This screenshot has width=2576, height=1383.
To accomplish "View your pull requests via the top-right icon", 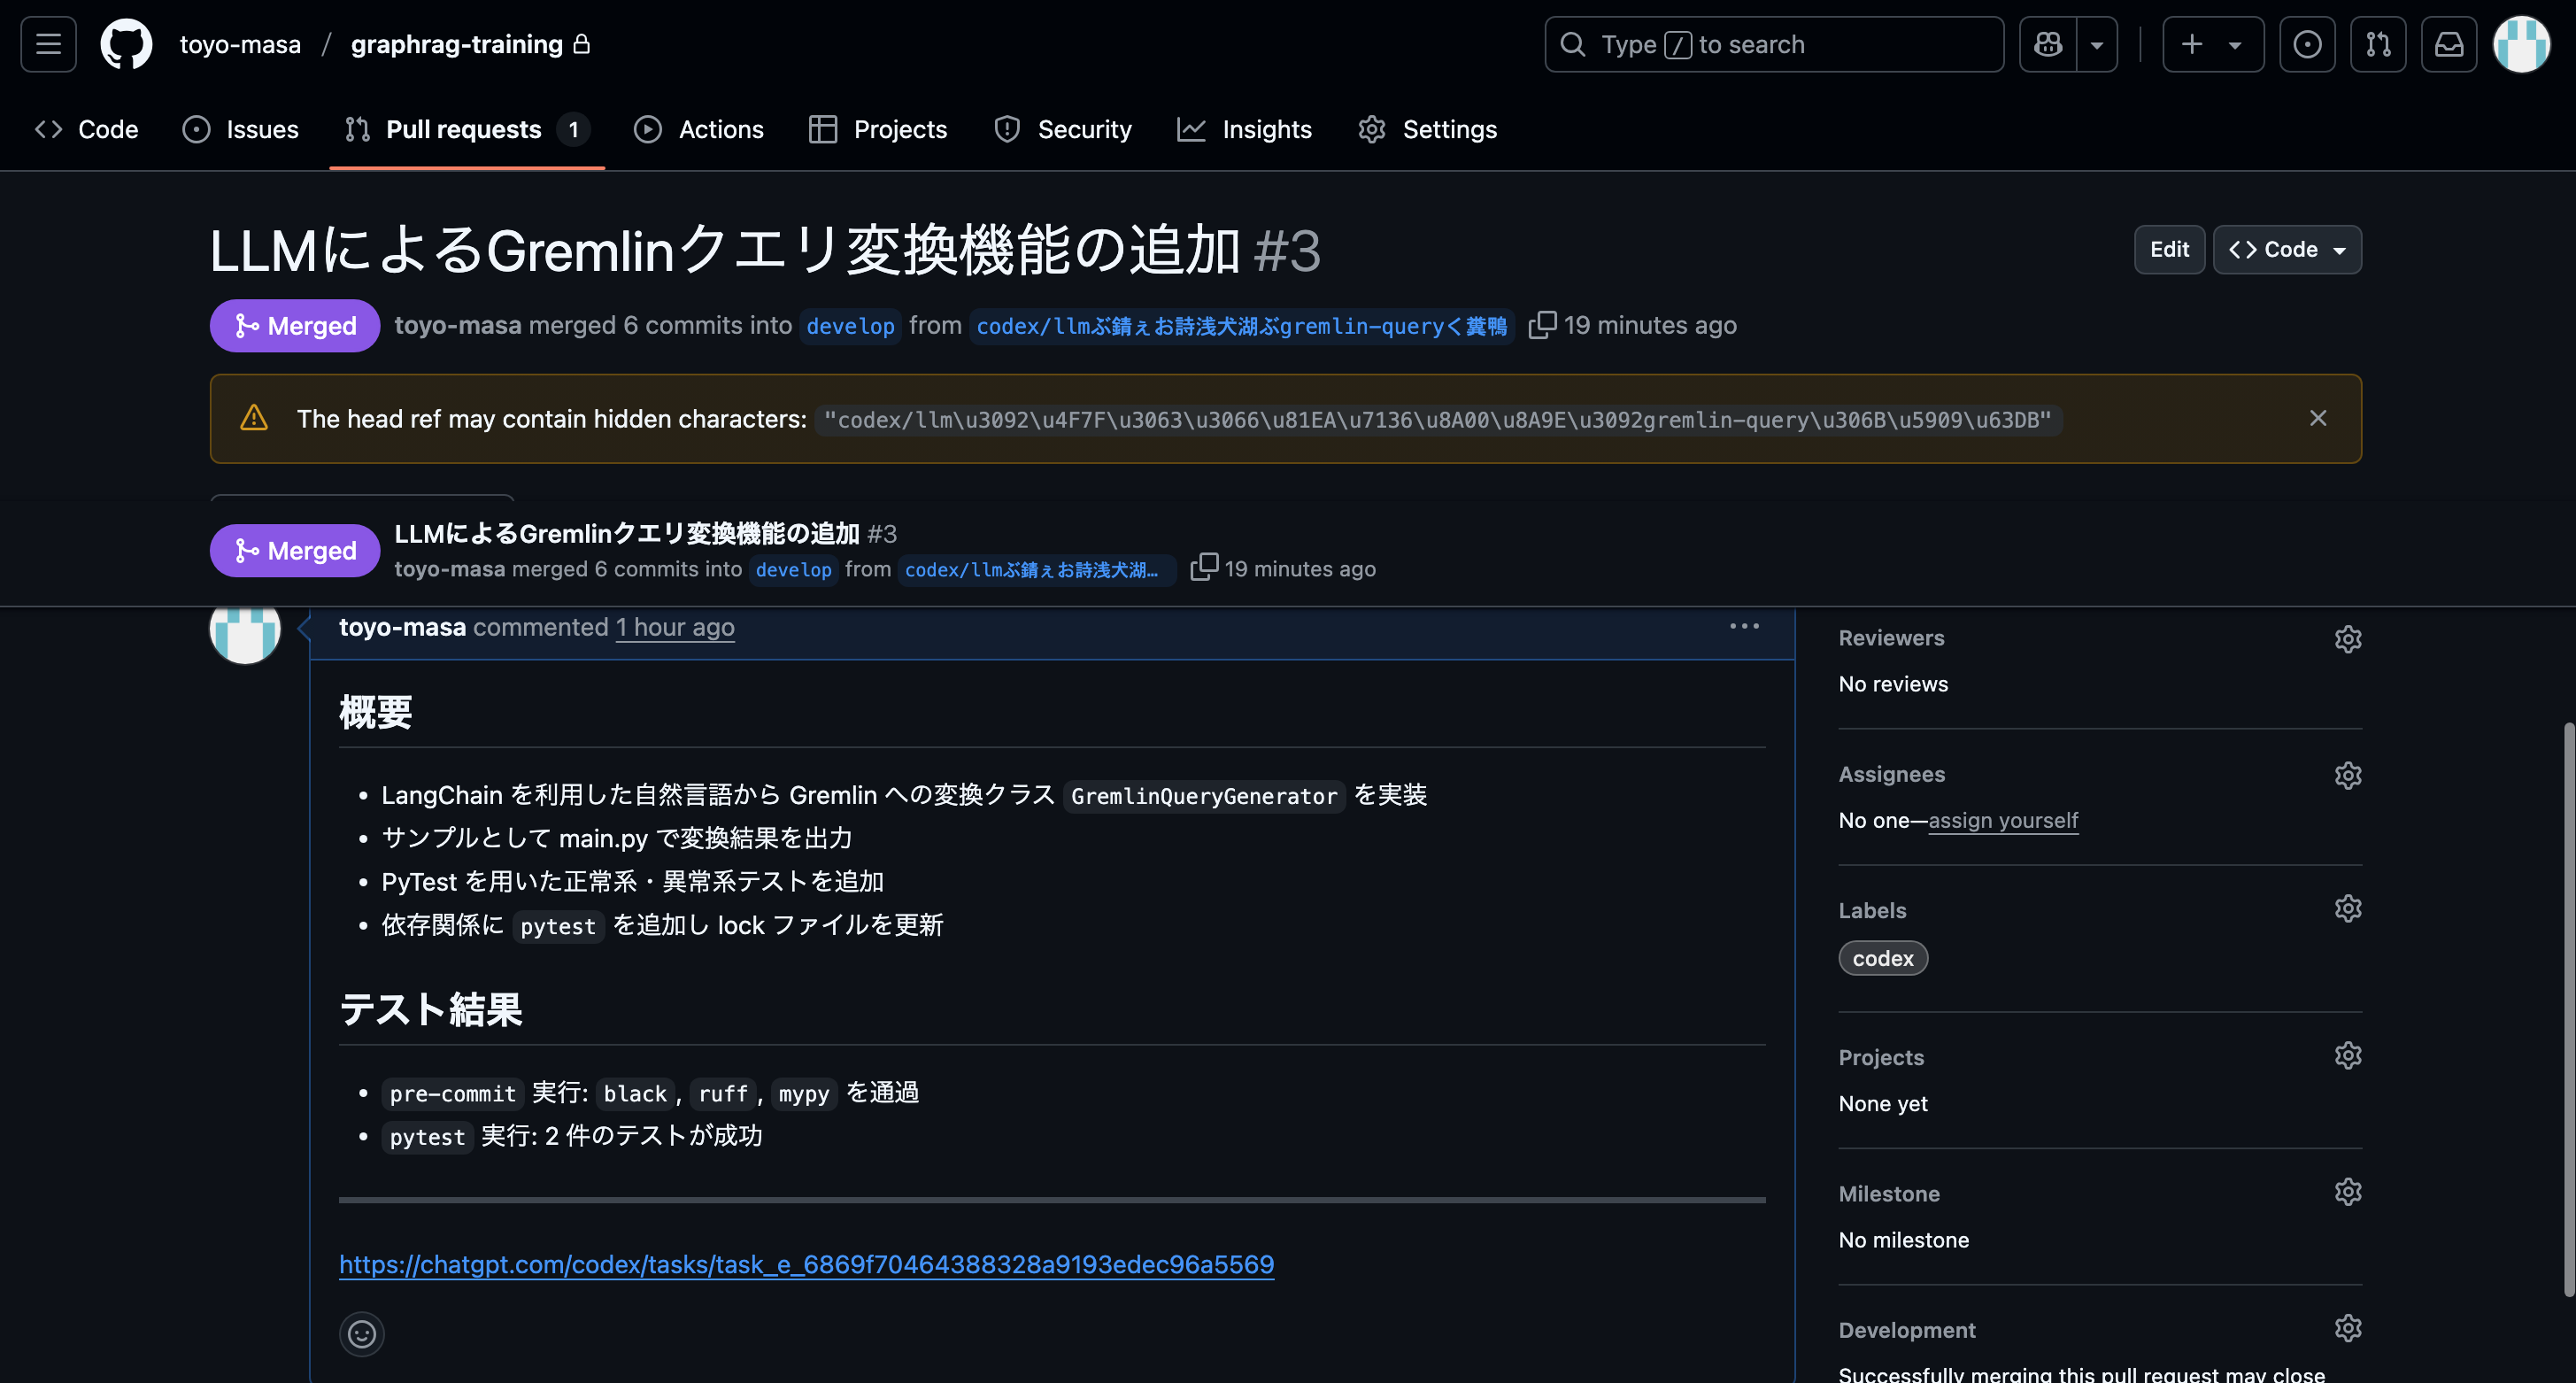I will coord(2378,44).
